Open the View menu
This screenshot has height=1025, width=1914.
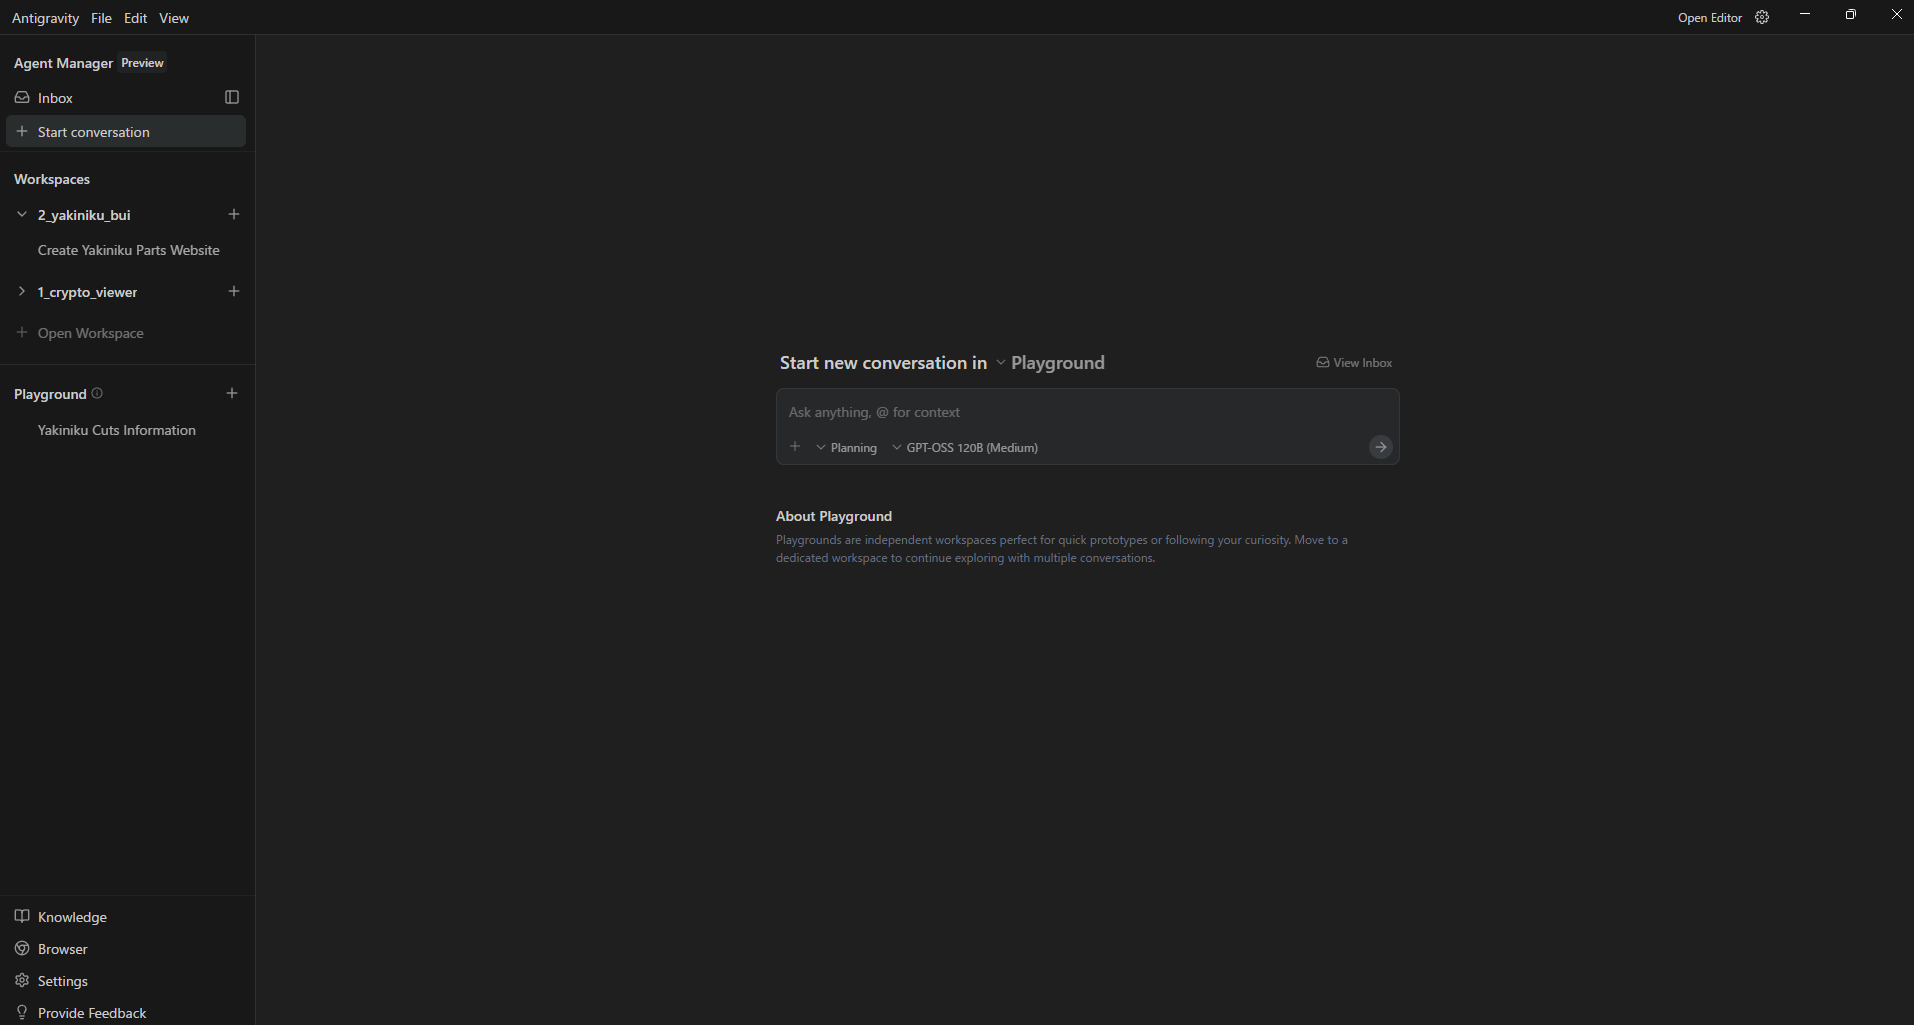pyautogui.click(x=174, y=18)
